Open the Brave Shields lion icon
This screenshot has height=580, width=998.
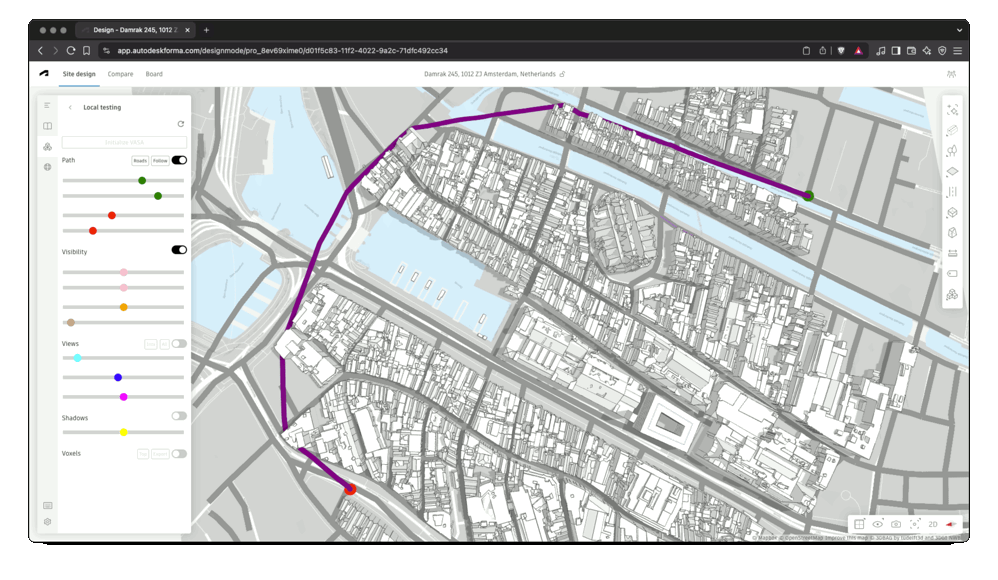point(841,50)
